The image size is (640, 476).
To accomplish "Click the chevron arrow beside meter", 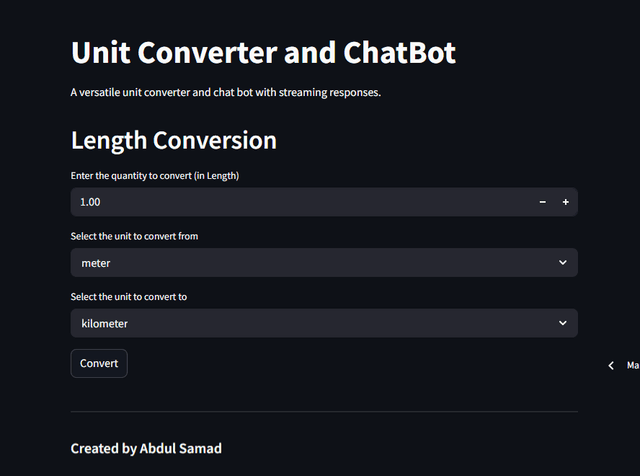I will (563, 263).
